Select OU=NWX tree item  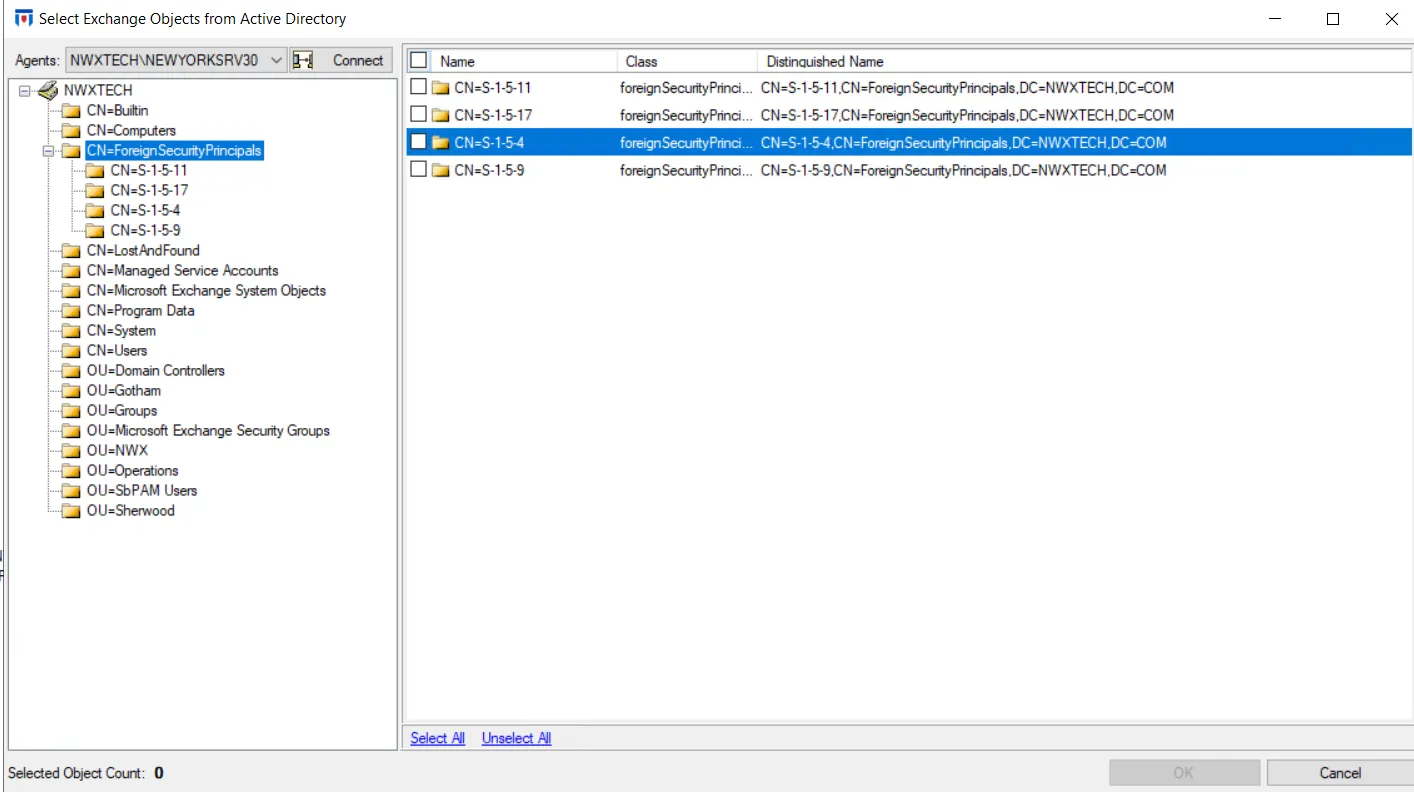click(117, 451)
